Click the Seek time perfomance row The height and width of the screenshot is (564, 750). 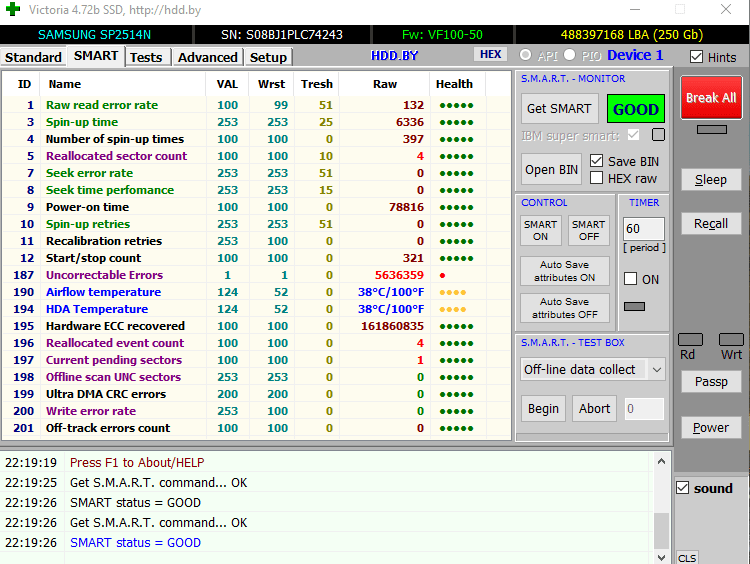(257, 190)
